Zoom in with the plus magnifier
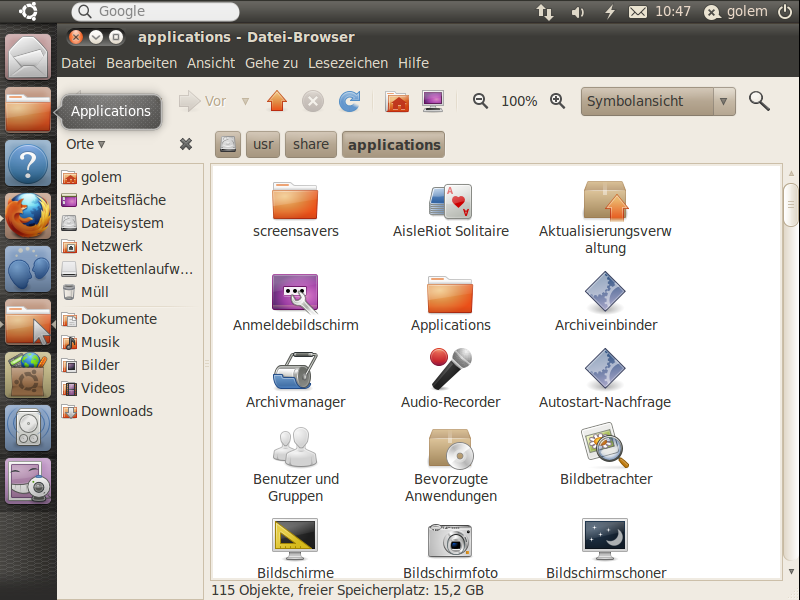 pyautogui.click(x=558, y=101)
